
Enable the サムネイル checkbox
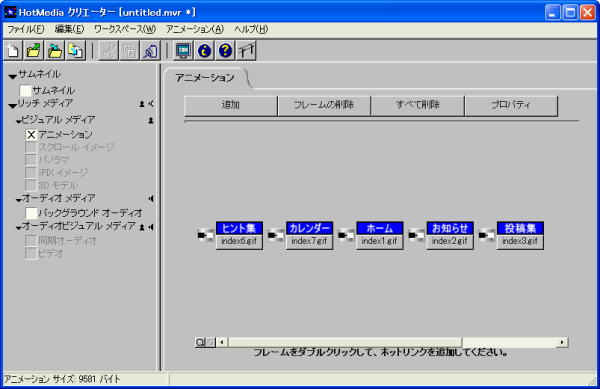(25, 91)
